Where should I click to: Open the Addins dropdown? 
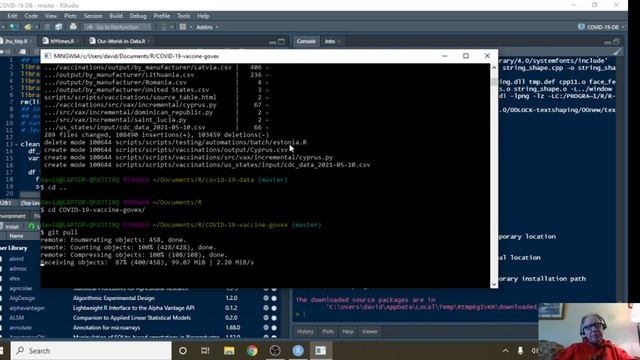pos(207,27)
